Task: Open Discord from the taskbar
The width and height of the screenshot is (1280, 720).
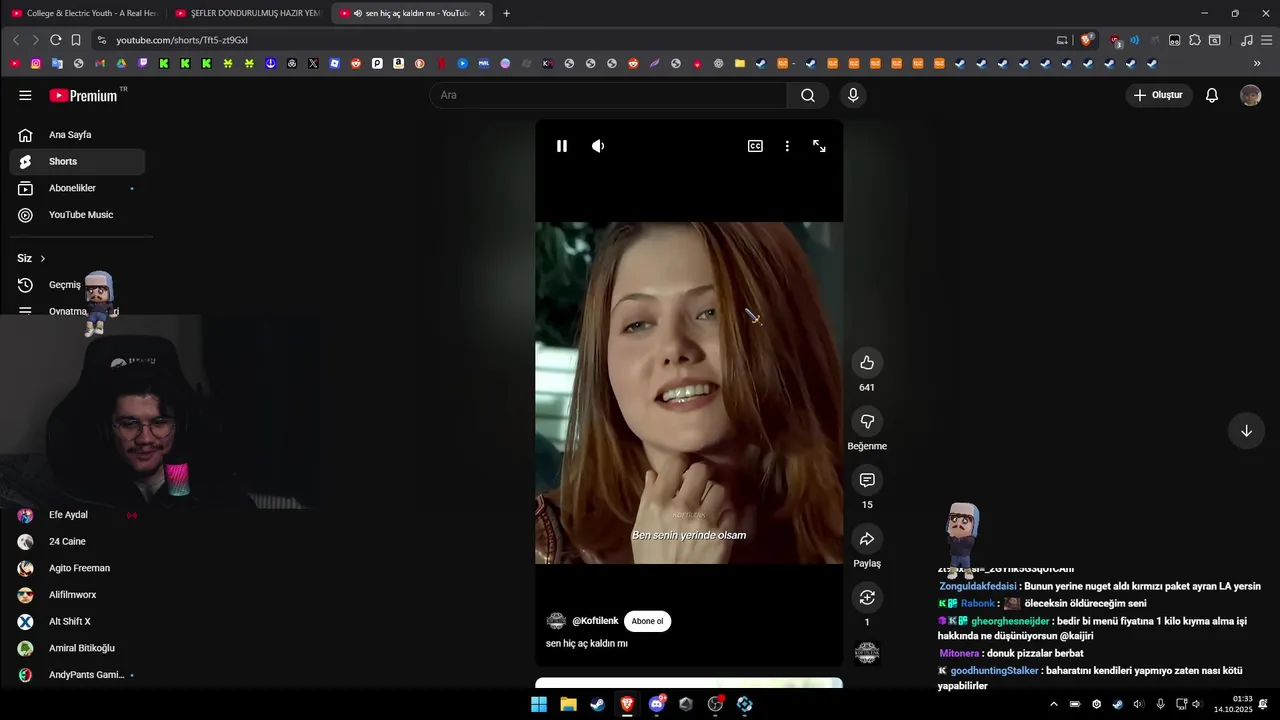Action: [x=657, y=704]
